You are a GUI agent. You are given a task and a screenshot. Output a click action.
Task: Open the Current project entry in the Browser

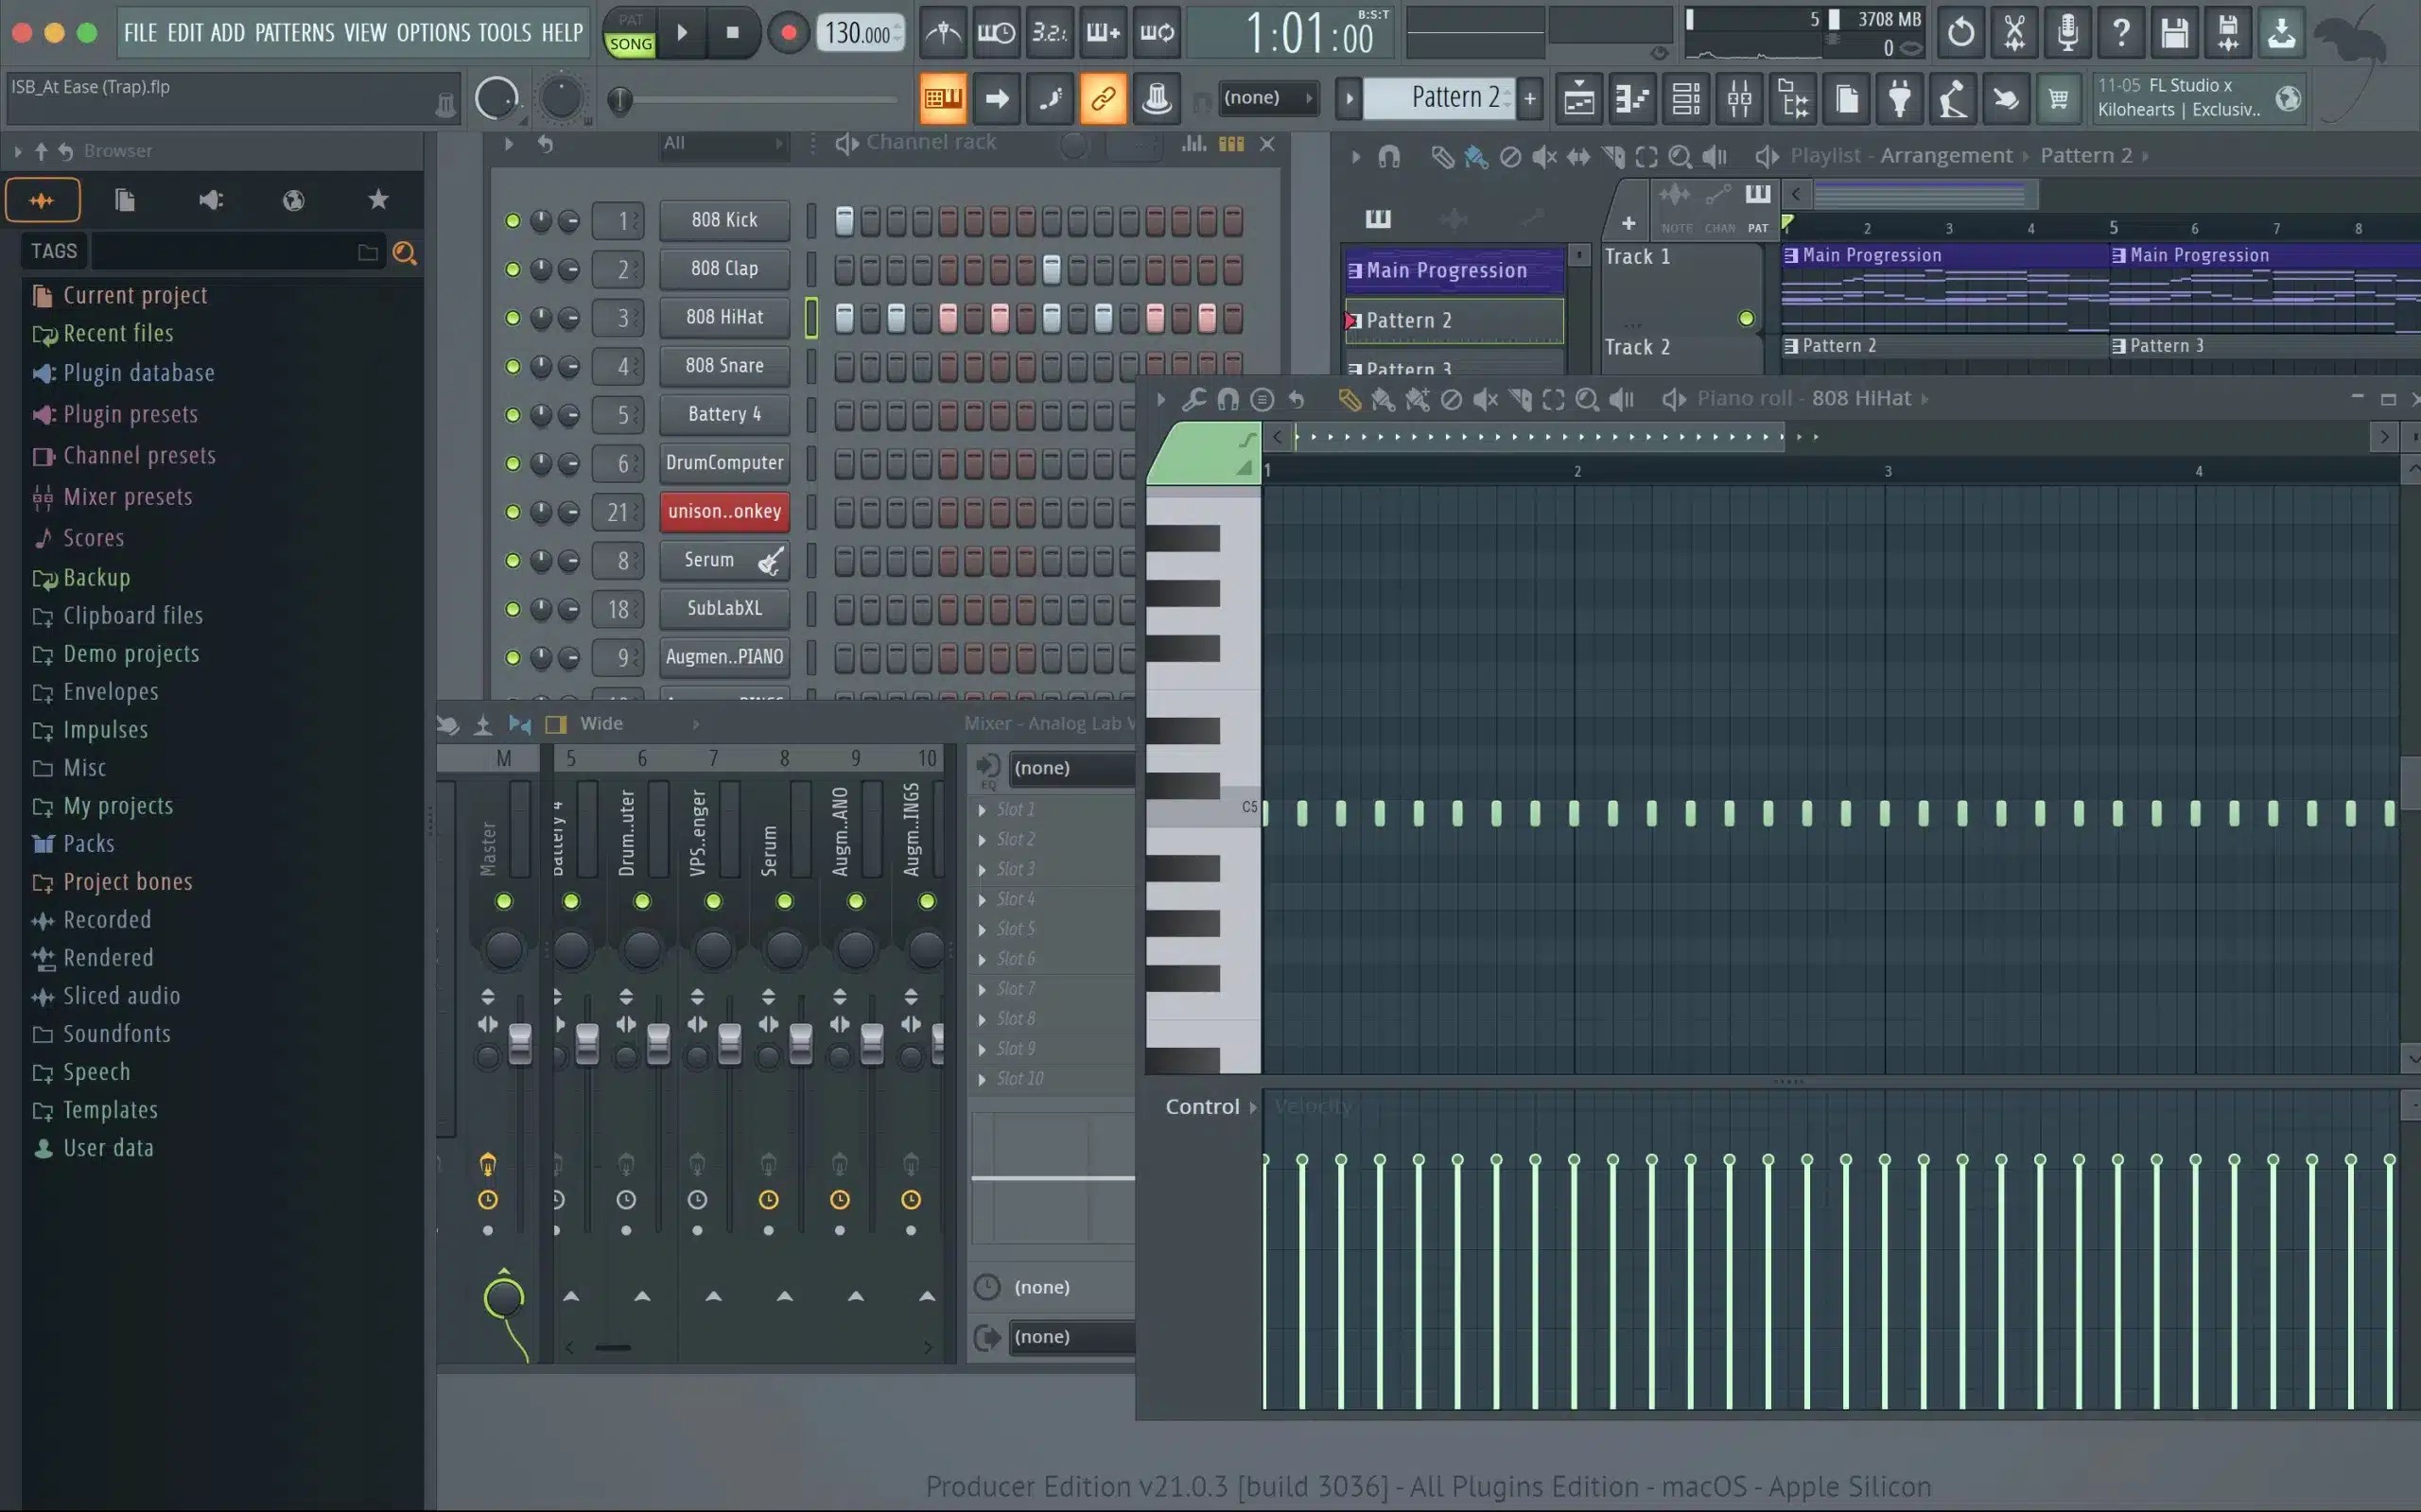point(135,295)
